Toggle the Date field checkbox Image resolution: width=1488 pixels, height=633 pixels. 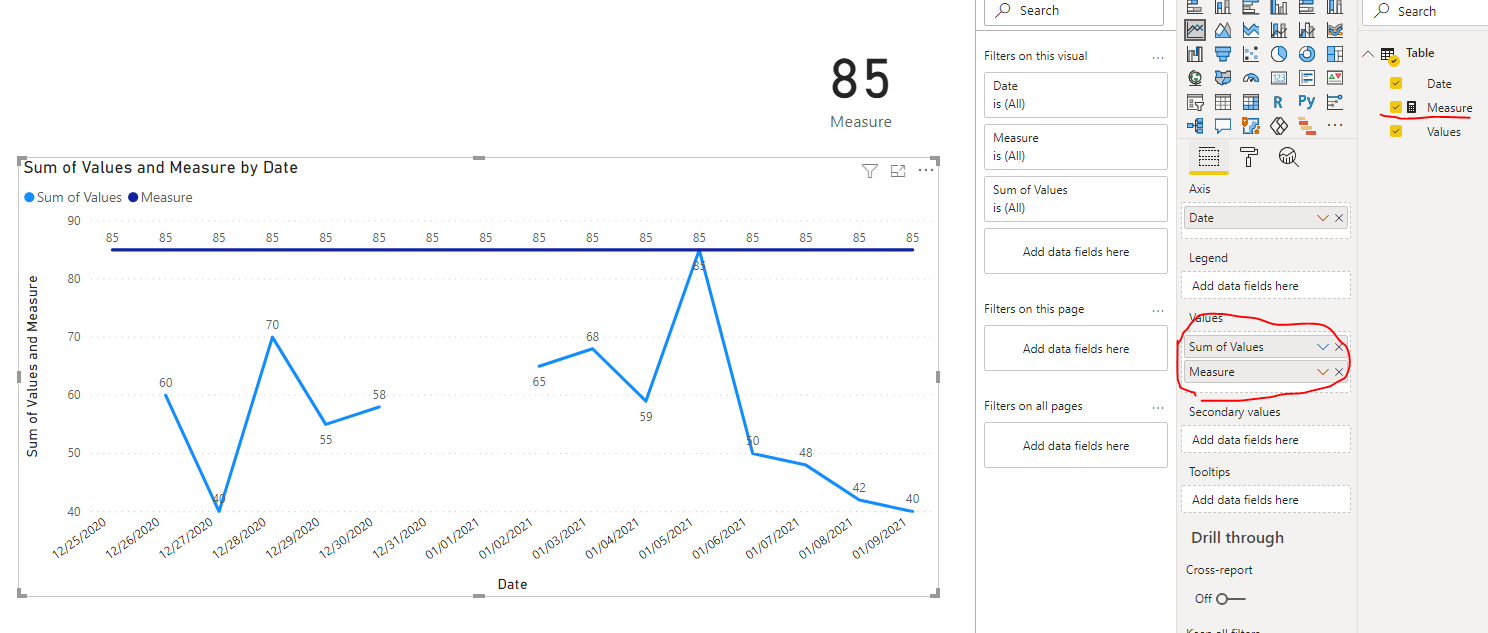[1396, 83]
